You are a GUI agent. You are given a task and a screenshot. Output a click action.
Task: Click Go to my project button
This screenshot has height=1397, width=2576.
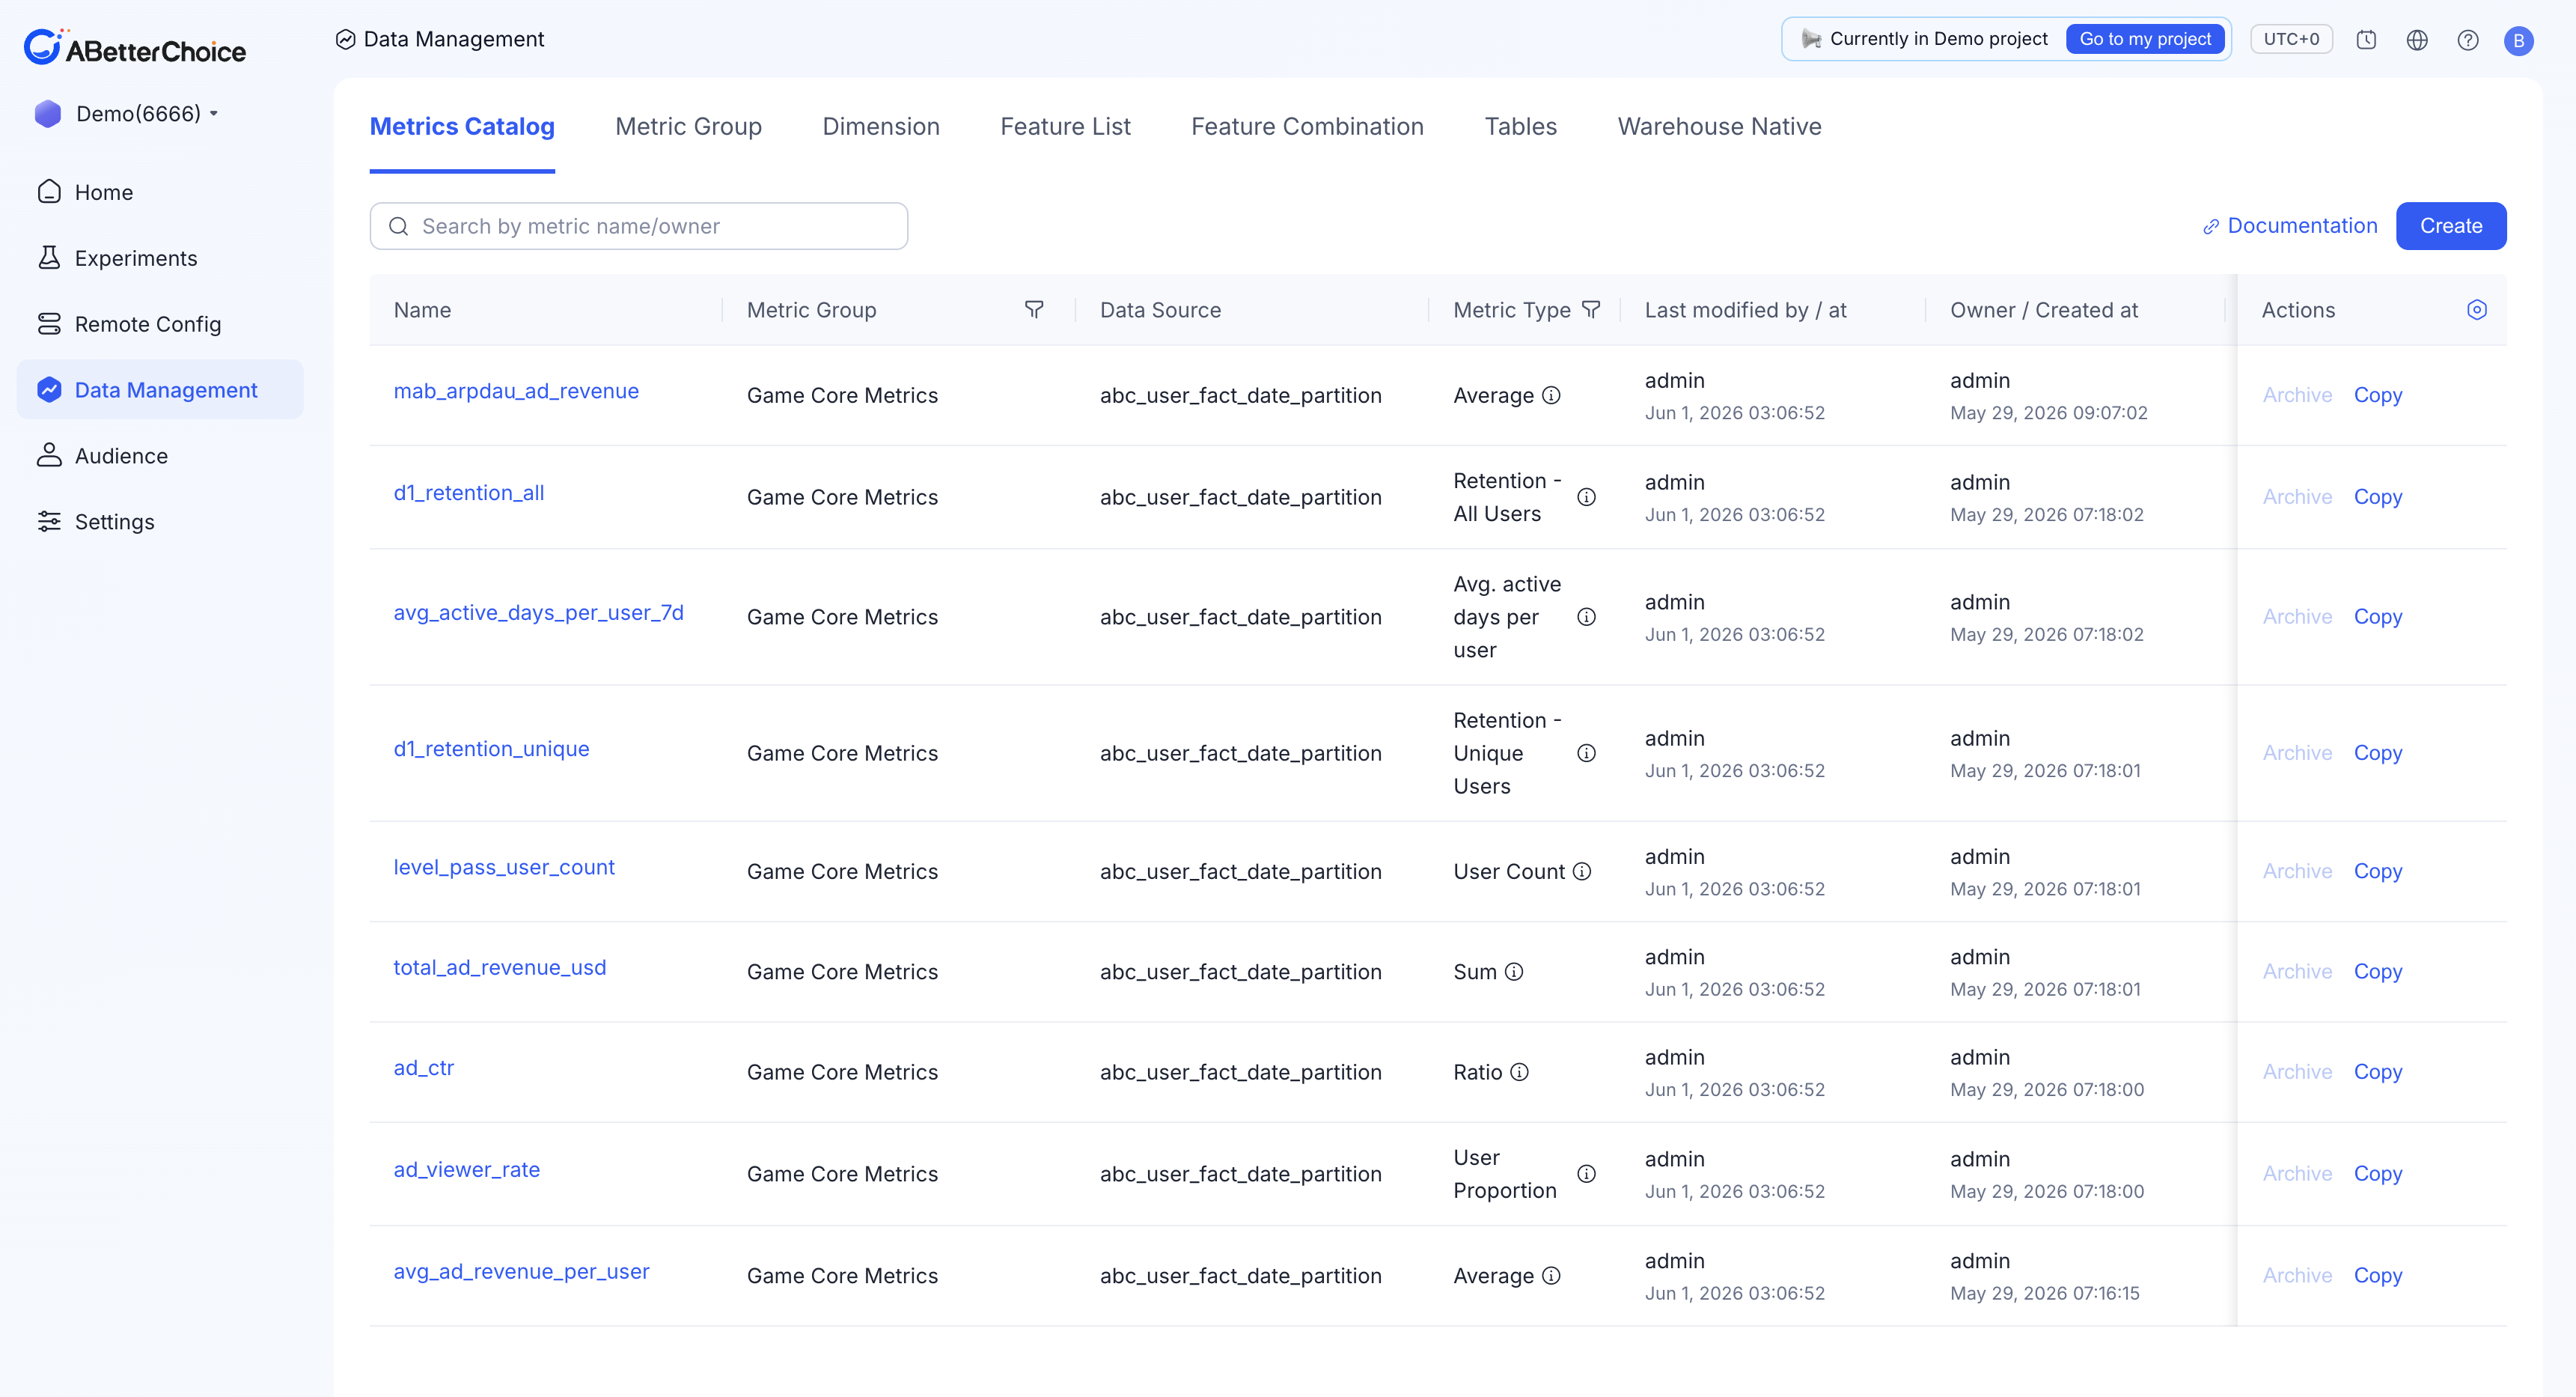2145,39
